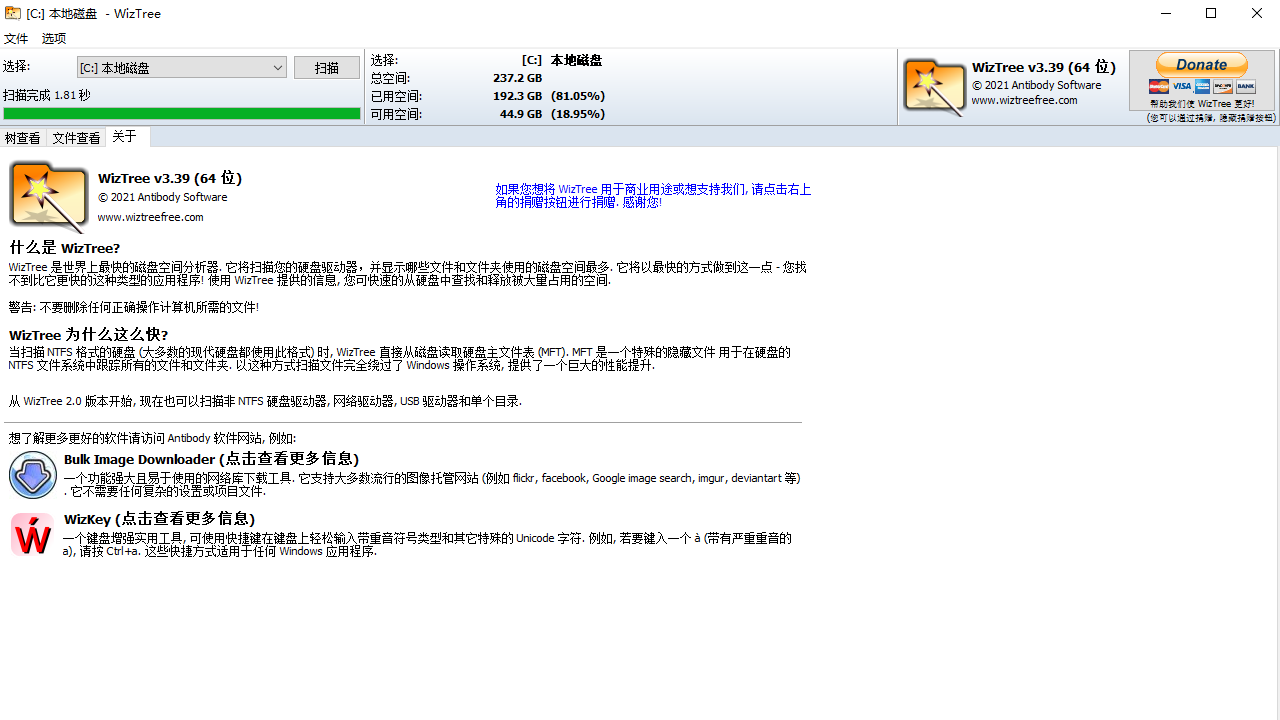Open the drive selection dropdown
Image resolution: width=1280 pixels, height=720 pixels.
point(279,67)
